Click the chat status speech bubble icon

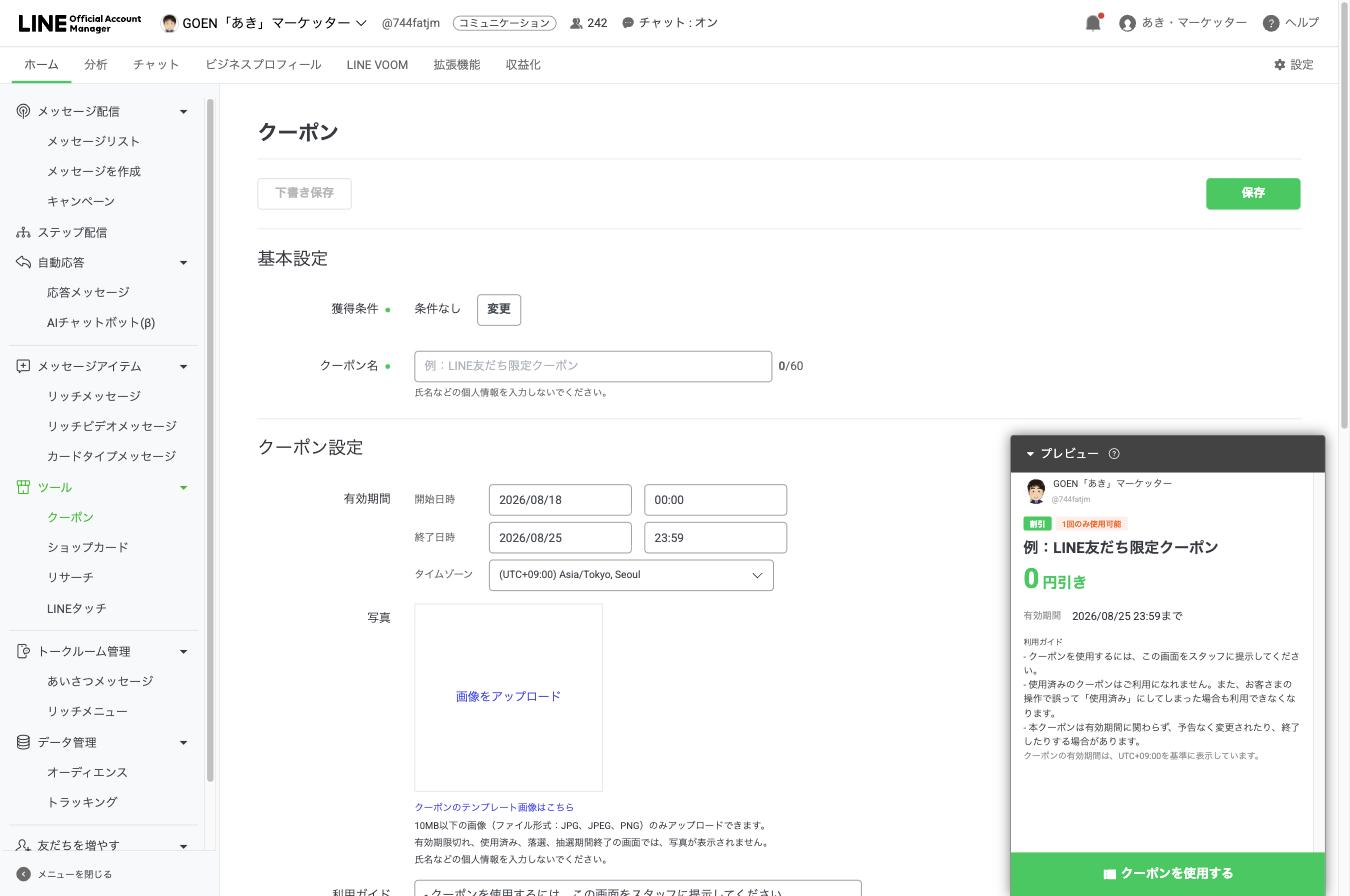628,23
